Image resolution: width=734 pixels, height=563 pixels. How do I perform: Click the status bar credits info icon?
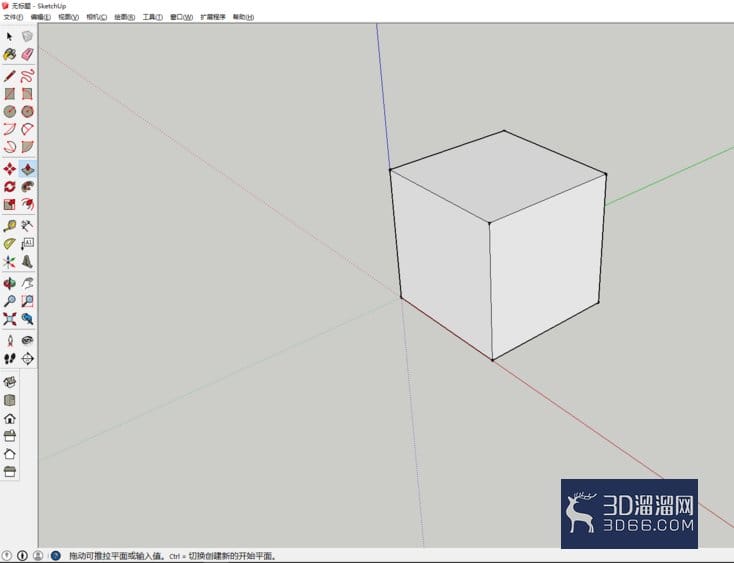22,556
